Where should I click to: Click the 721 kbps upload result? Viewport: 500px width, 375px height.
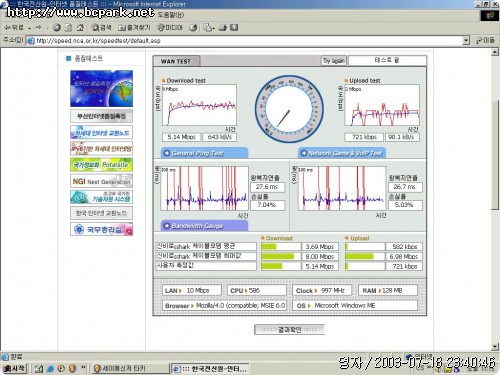click(364, 137)
